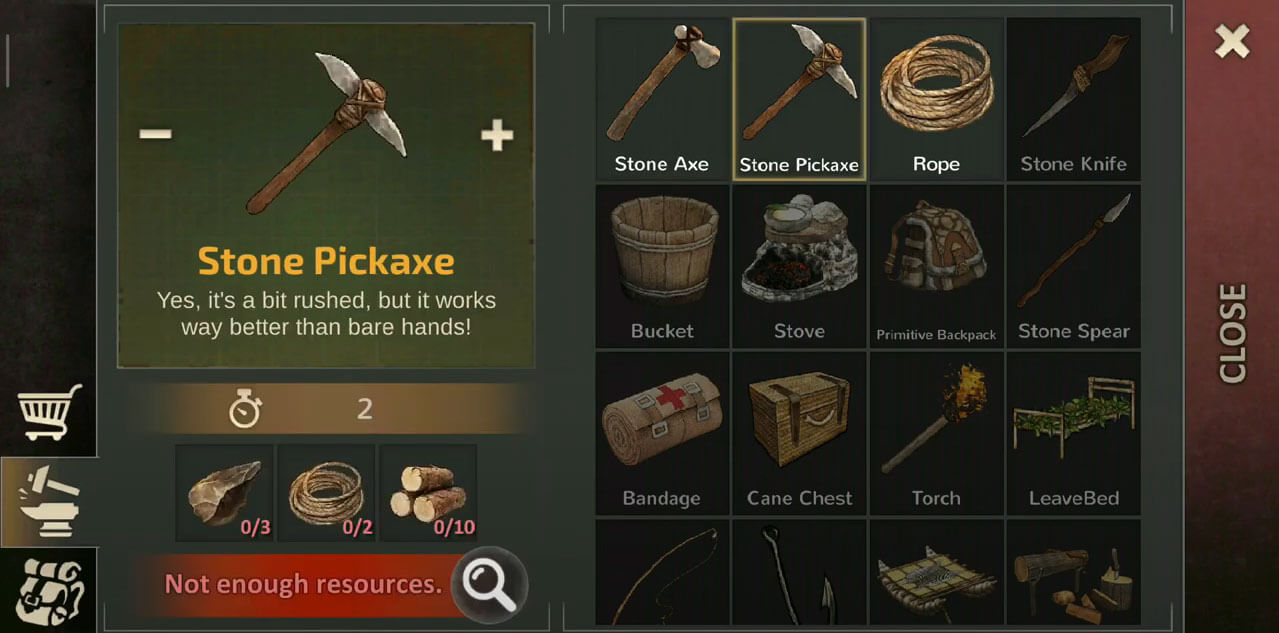Open the Cane Chest recipe

(x=799, y=433)
